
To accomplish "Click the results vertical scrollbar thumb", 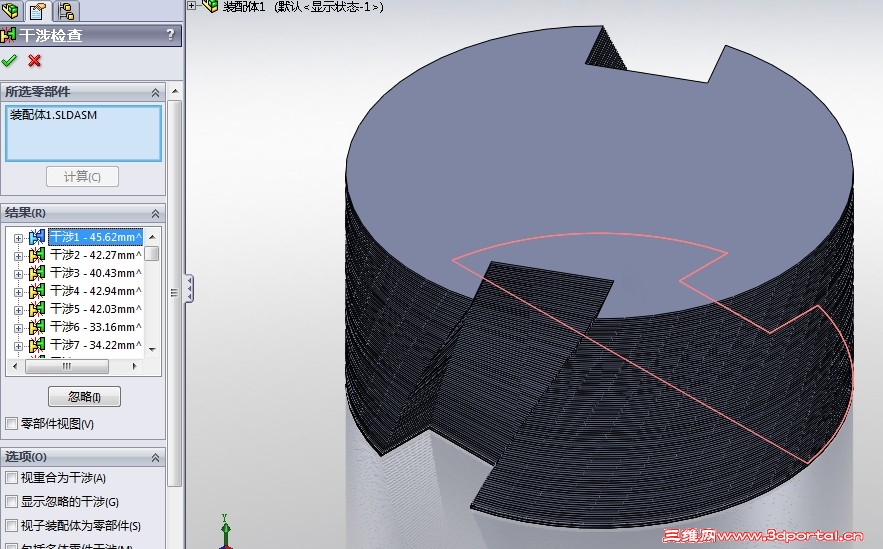I will (x=152, y=253).
